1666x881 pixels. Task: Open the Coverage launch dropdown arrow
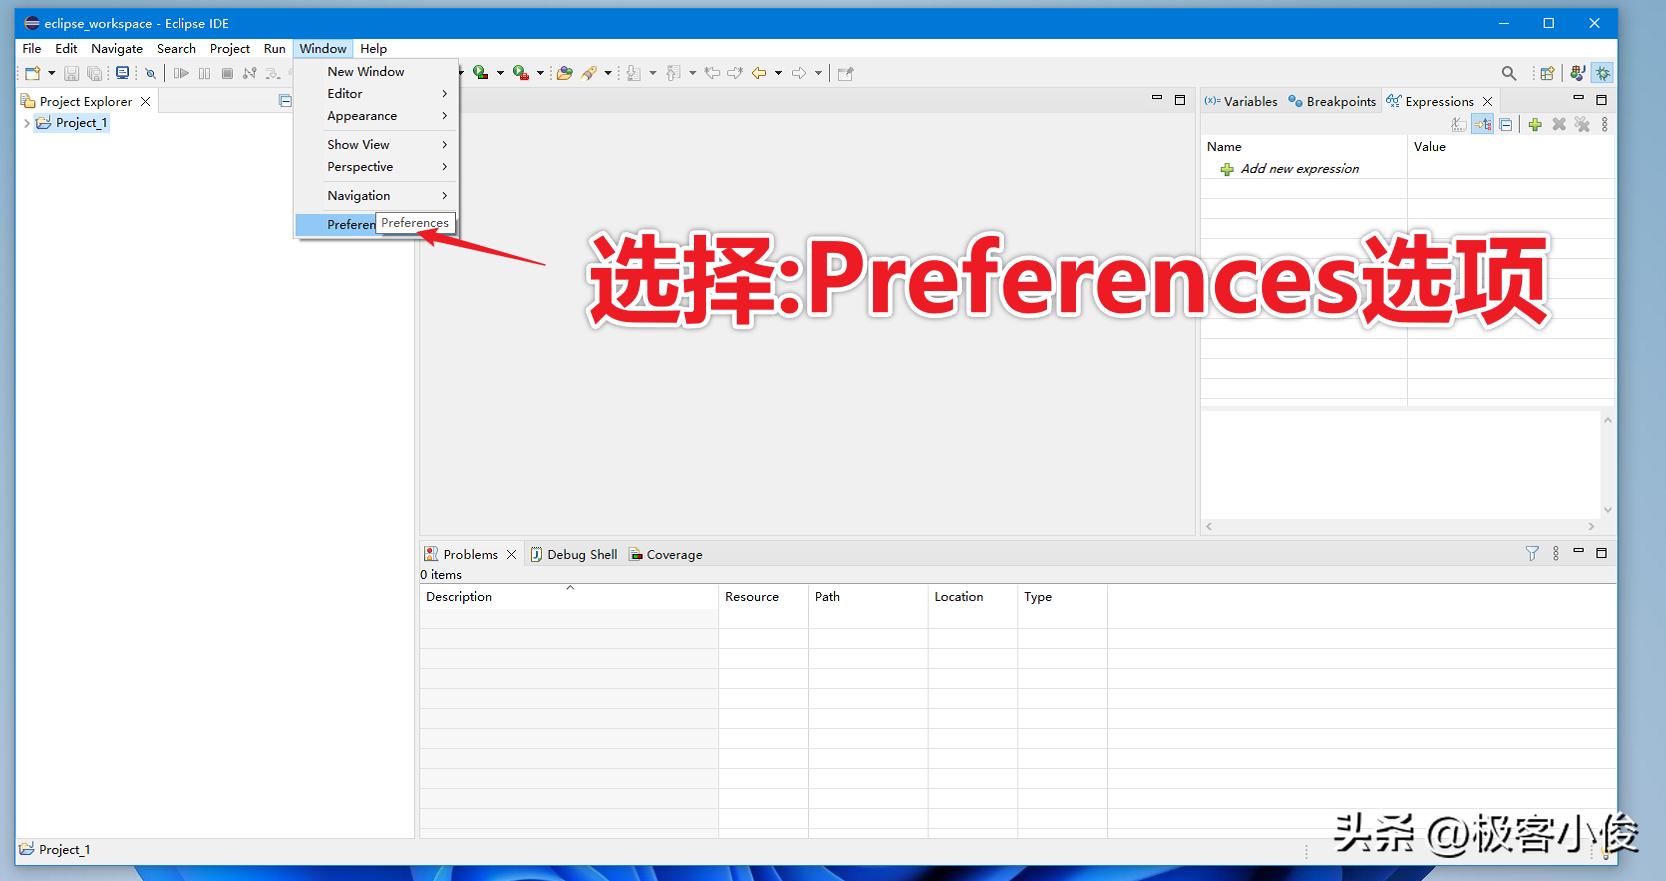coord(540,73)
